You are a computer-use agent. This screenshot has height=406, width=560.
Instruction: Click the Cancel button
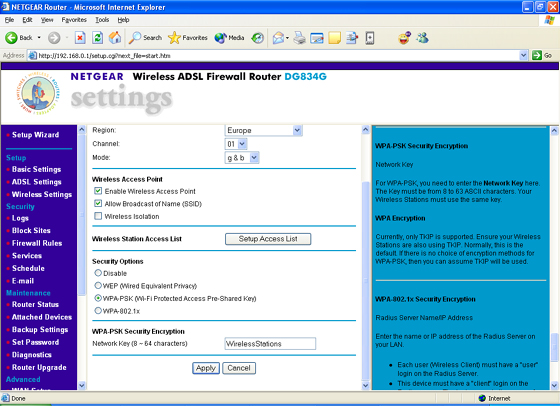click(x=239, y=368)
